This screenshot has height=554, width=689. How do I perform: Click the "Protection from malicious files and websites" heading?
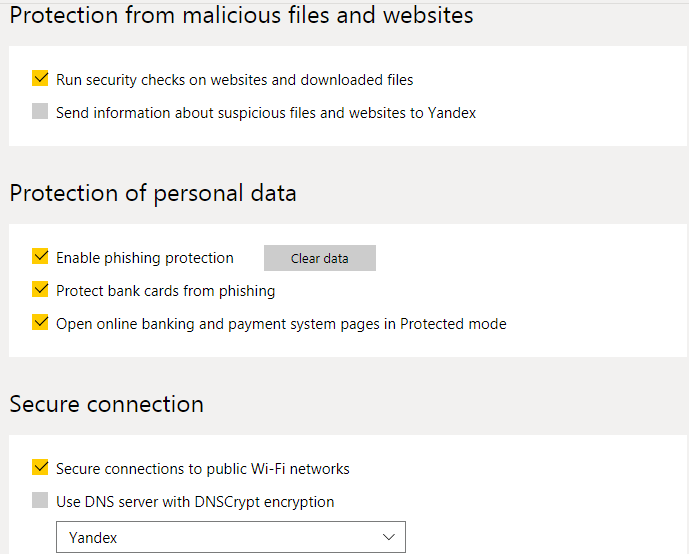(x=241, y=16)
